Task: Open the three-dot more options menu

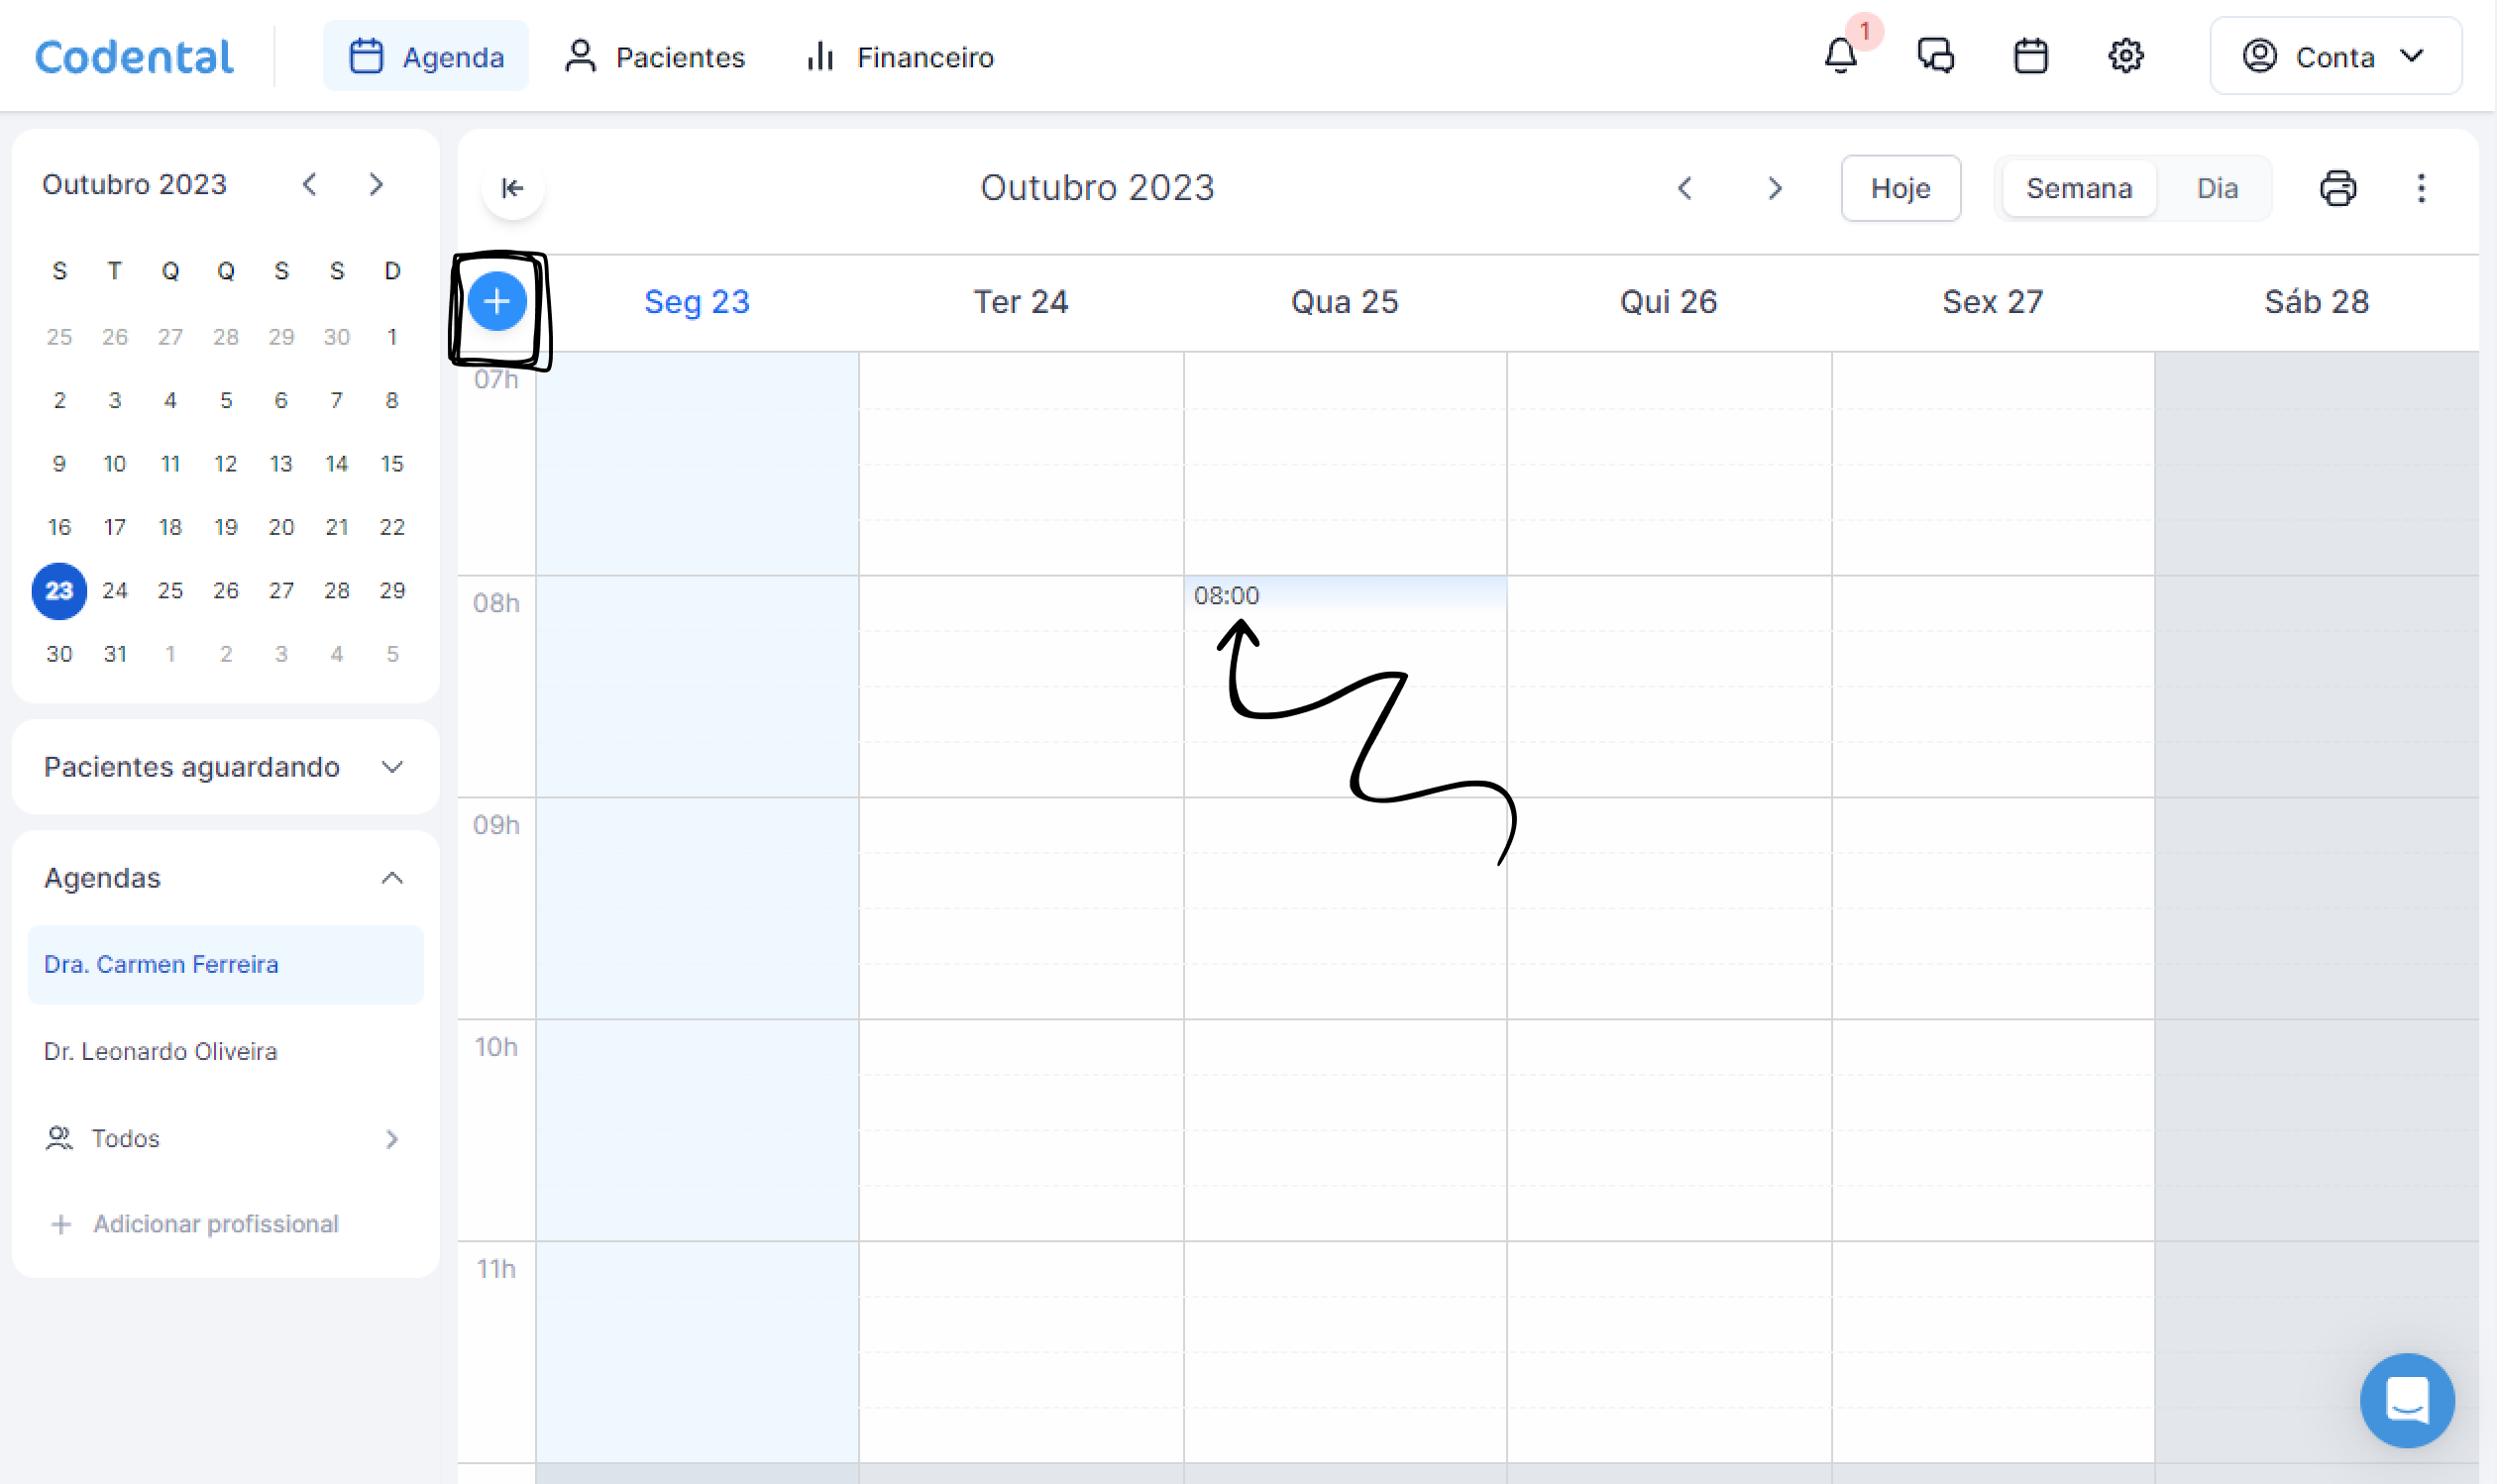Action: [x=2421, y=188]
